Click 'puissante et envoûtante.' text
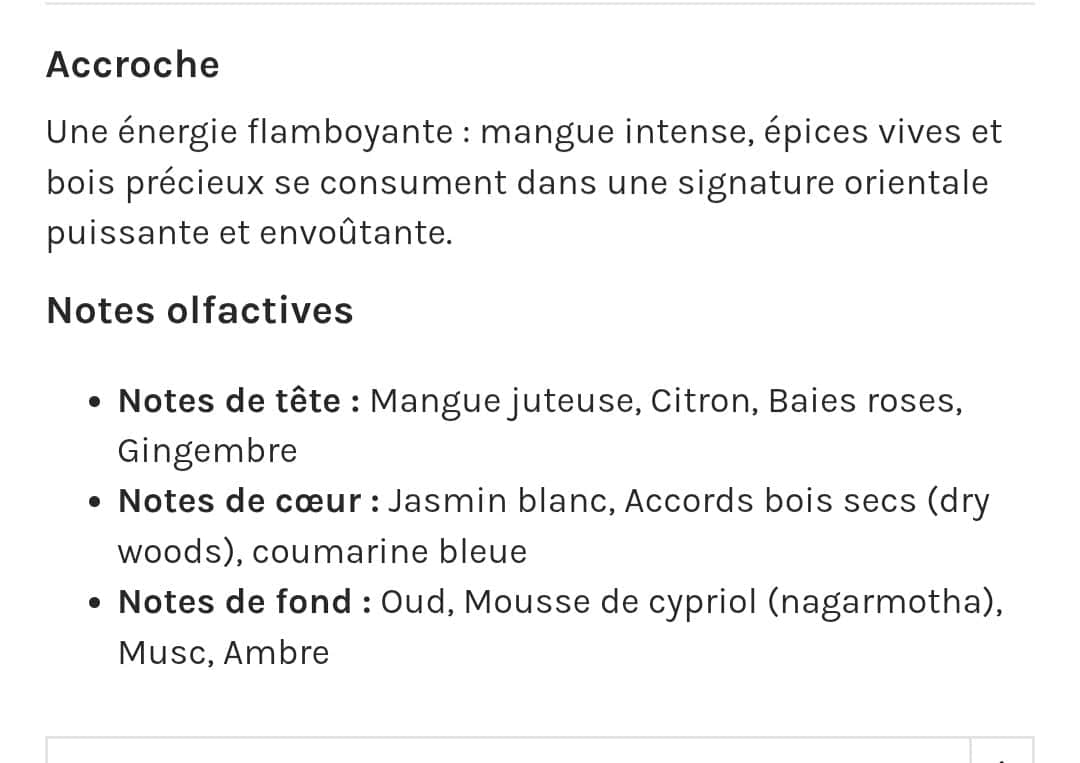Viewport: 1080px width, 763px height. (x=249, y=233)
